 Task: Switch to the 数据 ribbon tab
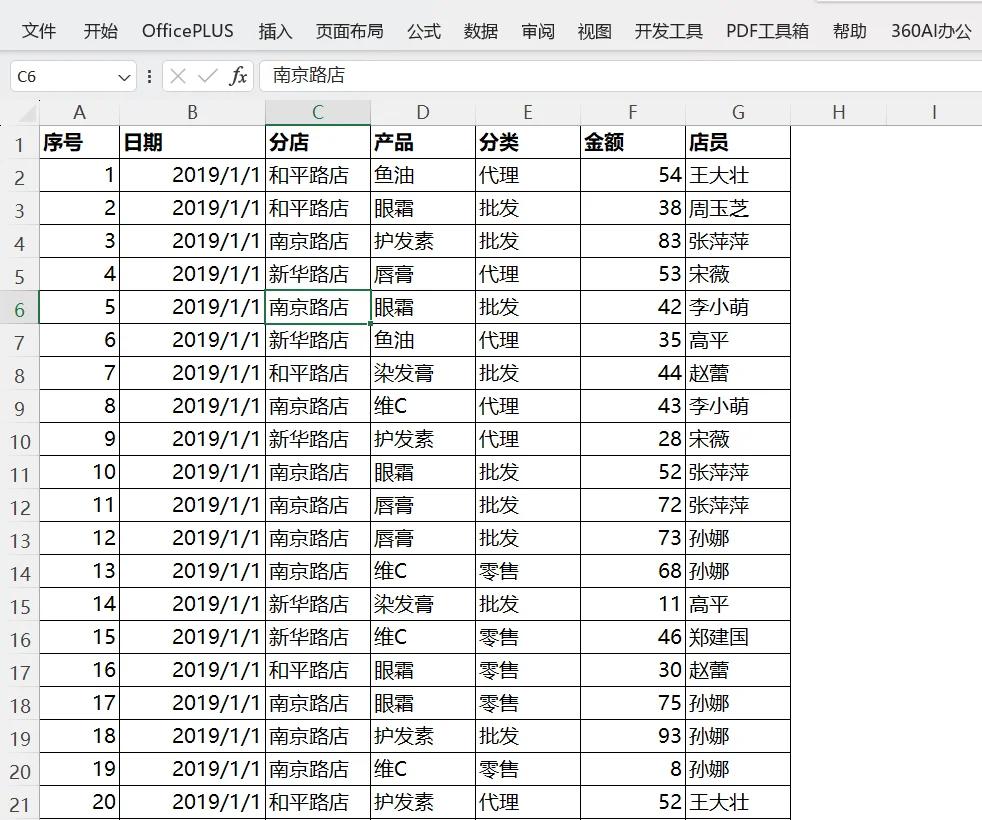point(481,31)
